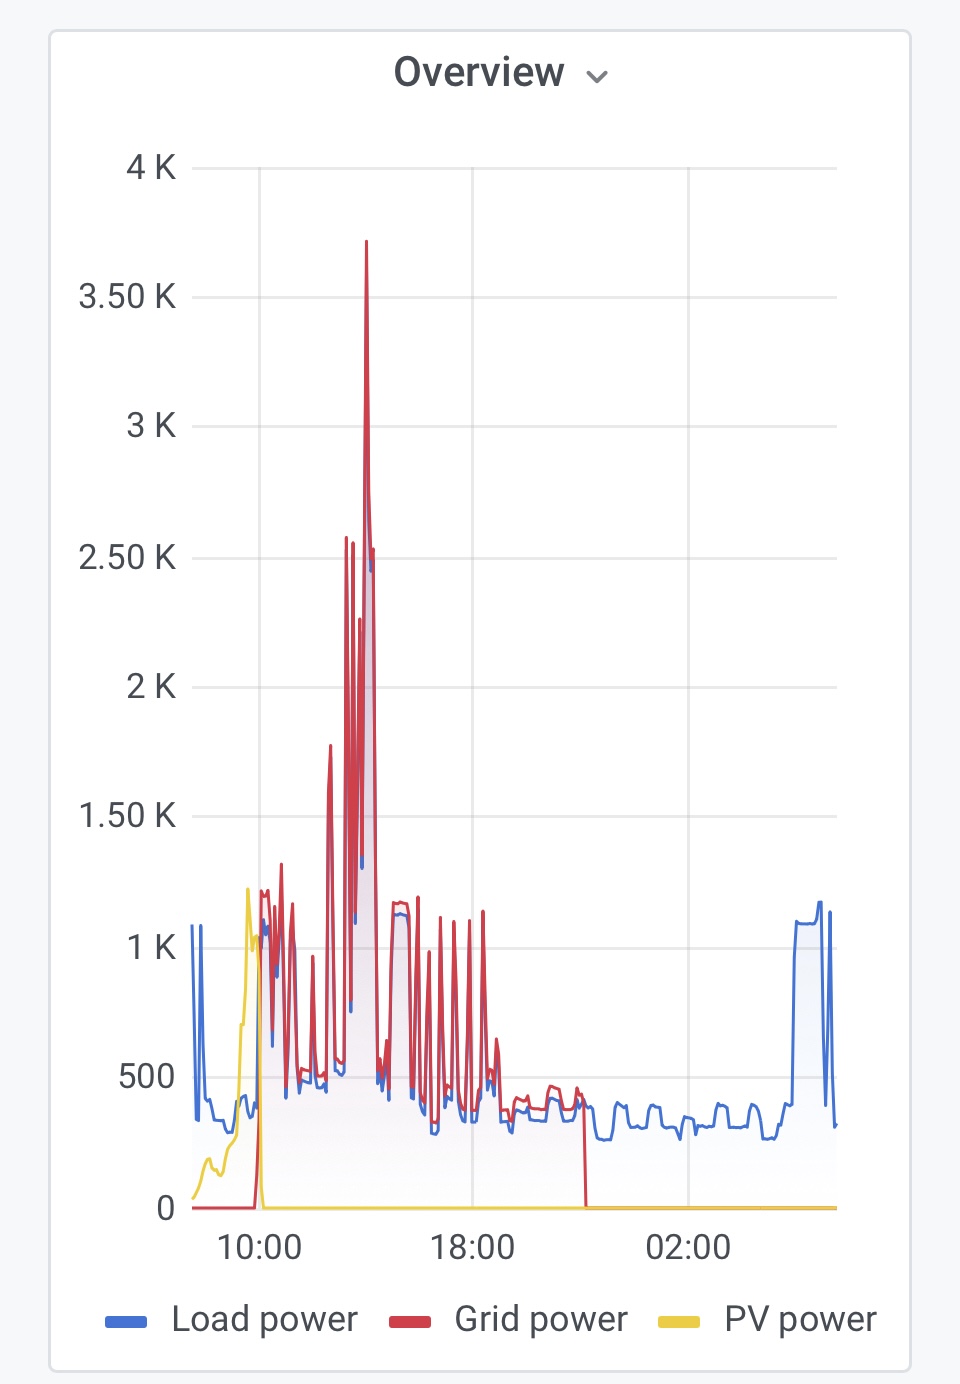Image resolution: width=960 pixels, height=1384 pixels.
Task: Click the blue Load power color swatch
Action: coord(126,1321)
